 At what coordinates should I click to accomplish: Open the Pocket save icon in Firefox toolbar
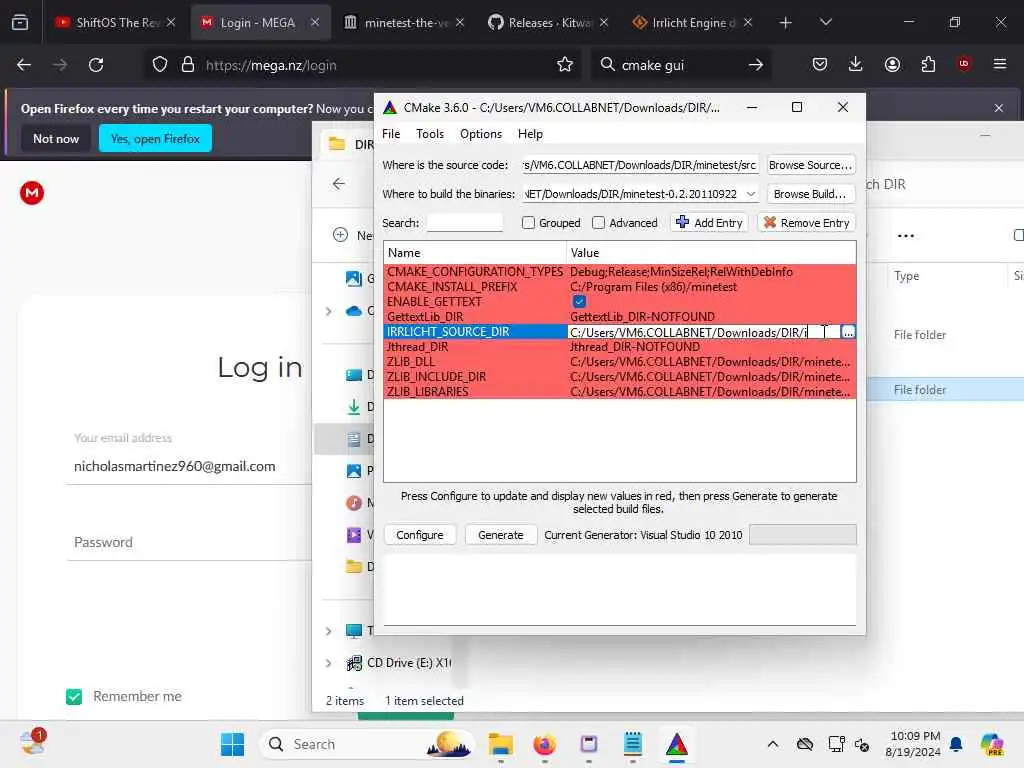point(820,65)
